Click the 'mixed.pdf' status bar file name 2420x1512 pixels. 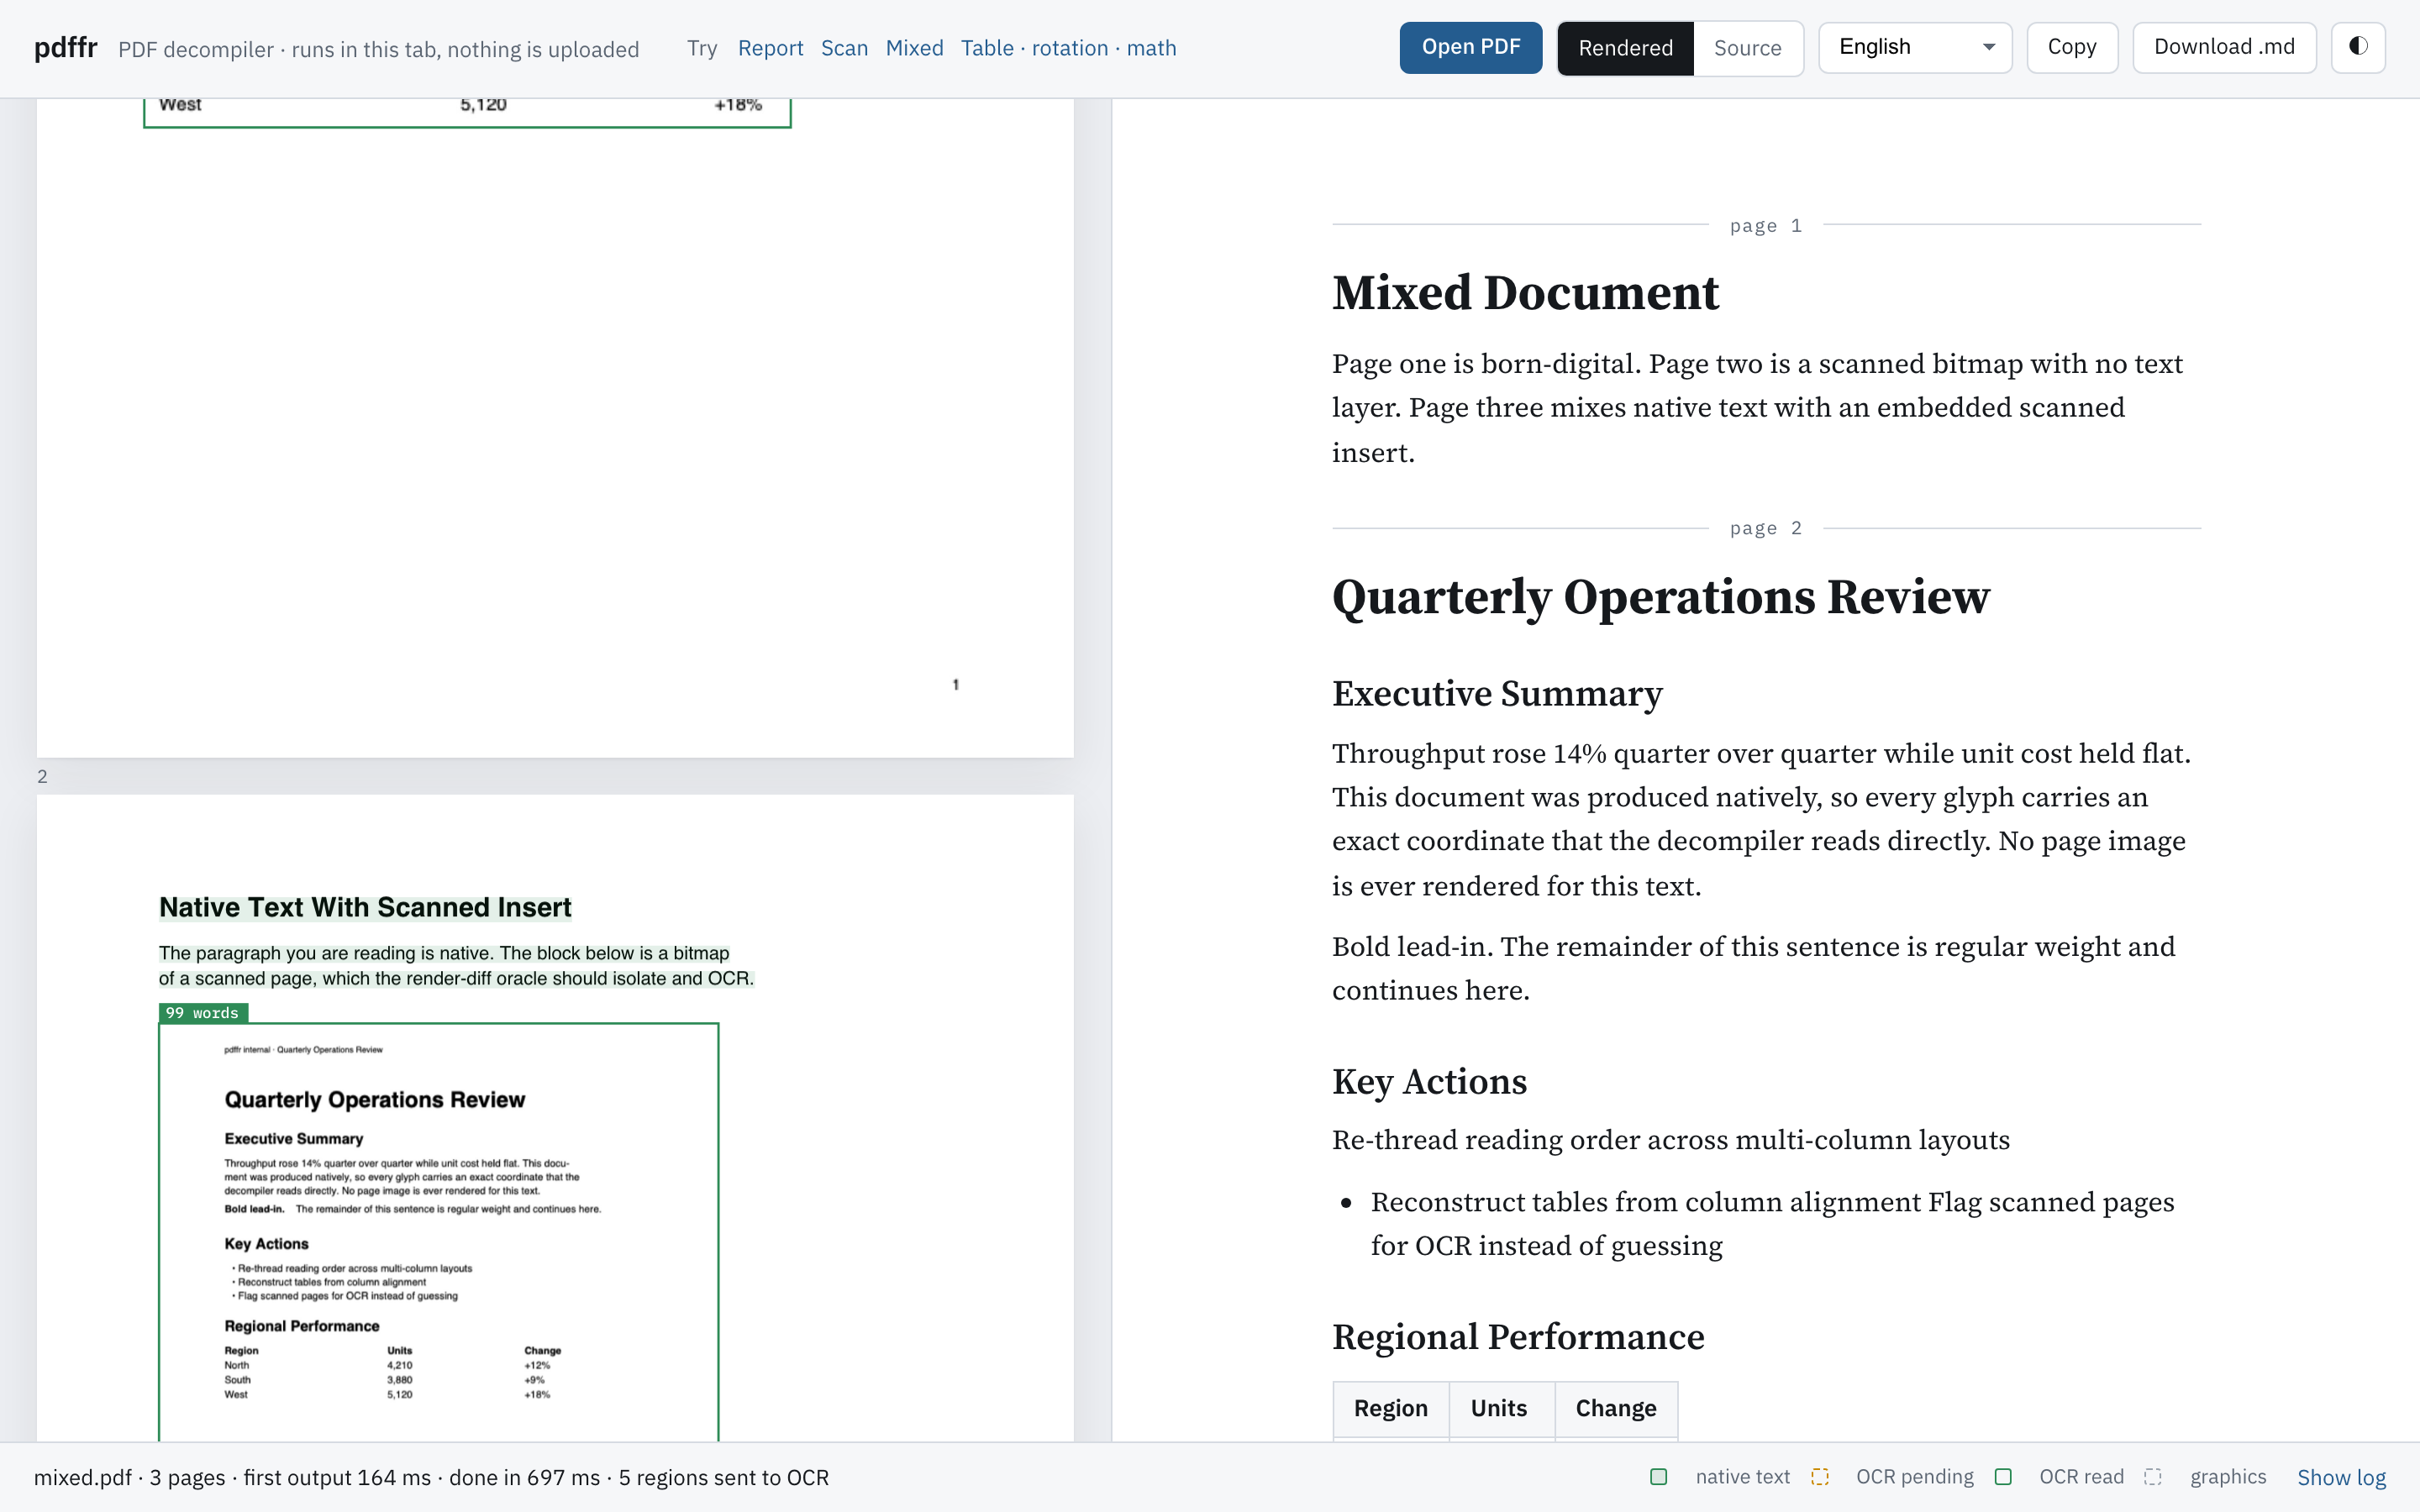point(83,1477)
